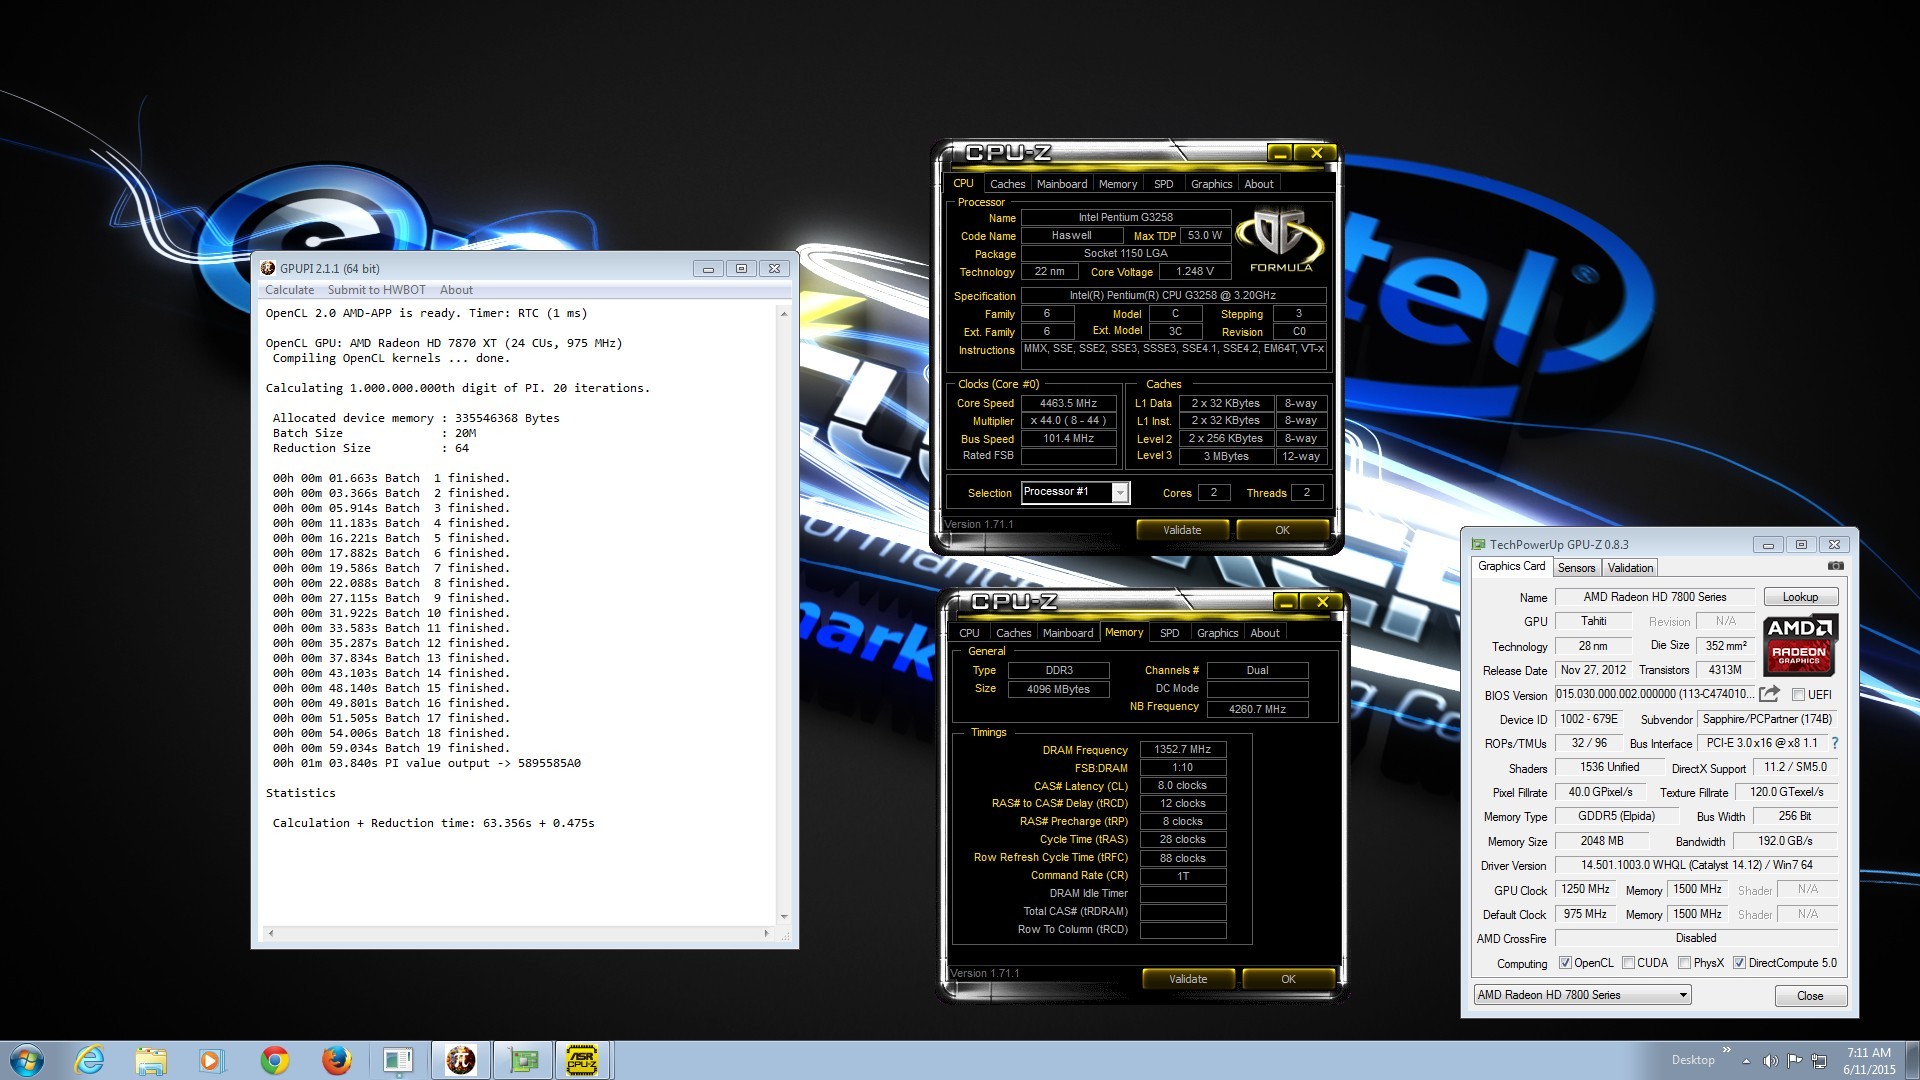Viewport: 1920px width, 1080px height.
Task: Click OK in top CPU-Z window
Action: tap(1282, 530)
